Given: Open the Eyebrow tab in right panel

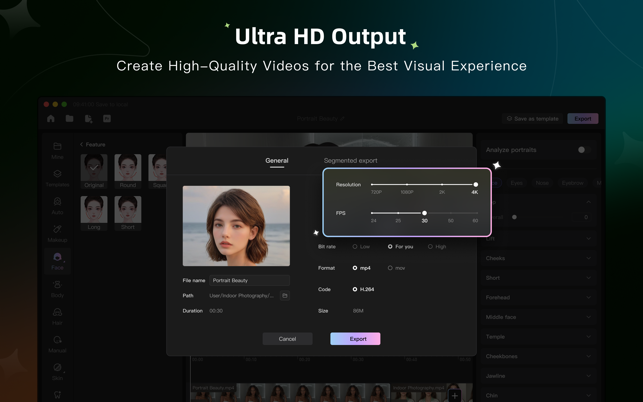Looking at the screenshot, I should tap(572, 183).
